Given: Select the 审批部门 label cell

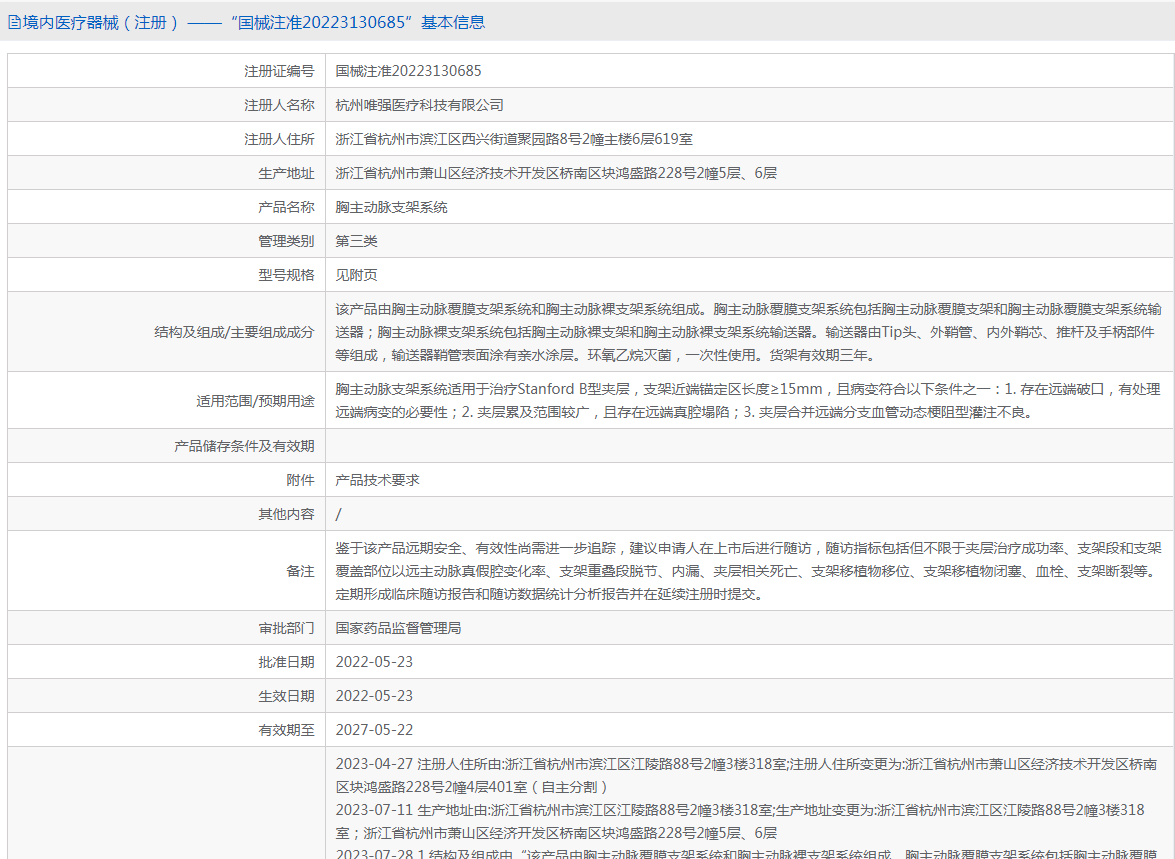Looking at the screenshot, I should (x=286, y=628).
